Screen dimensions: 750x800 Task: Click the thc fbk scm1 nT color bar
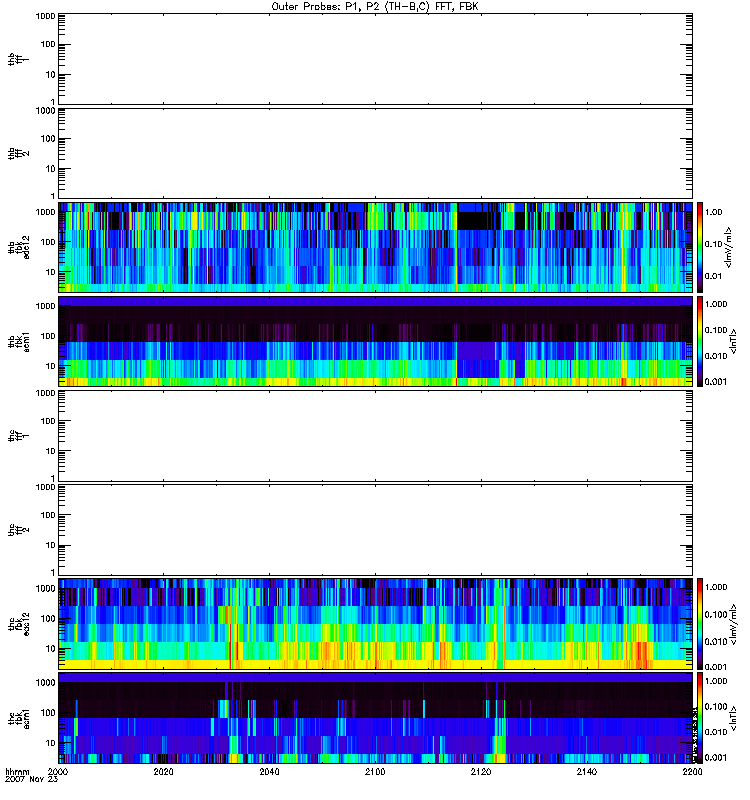click(700, 718)
